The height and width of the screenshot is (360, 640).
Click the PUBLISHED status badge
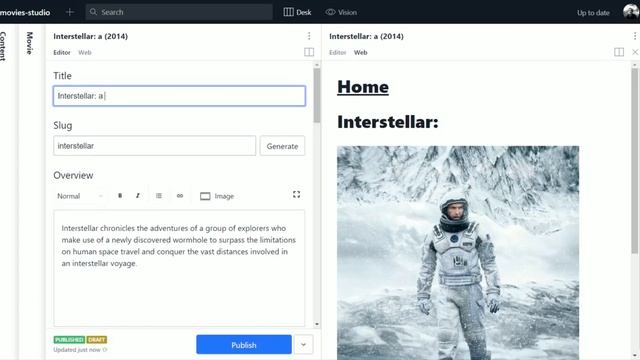[69, 340]
